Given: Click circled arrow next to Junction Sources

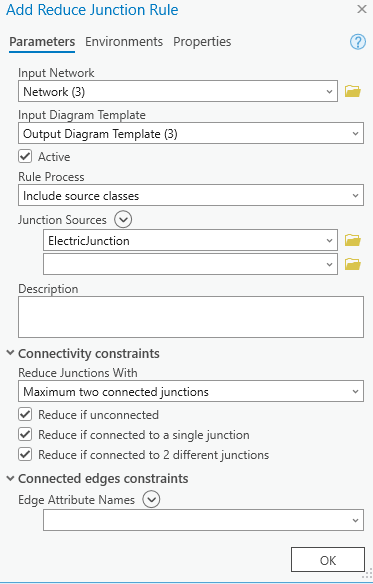Looking at the screenshot, I should pos(123,220).
